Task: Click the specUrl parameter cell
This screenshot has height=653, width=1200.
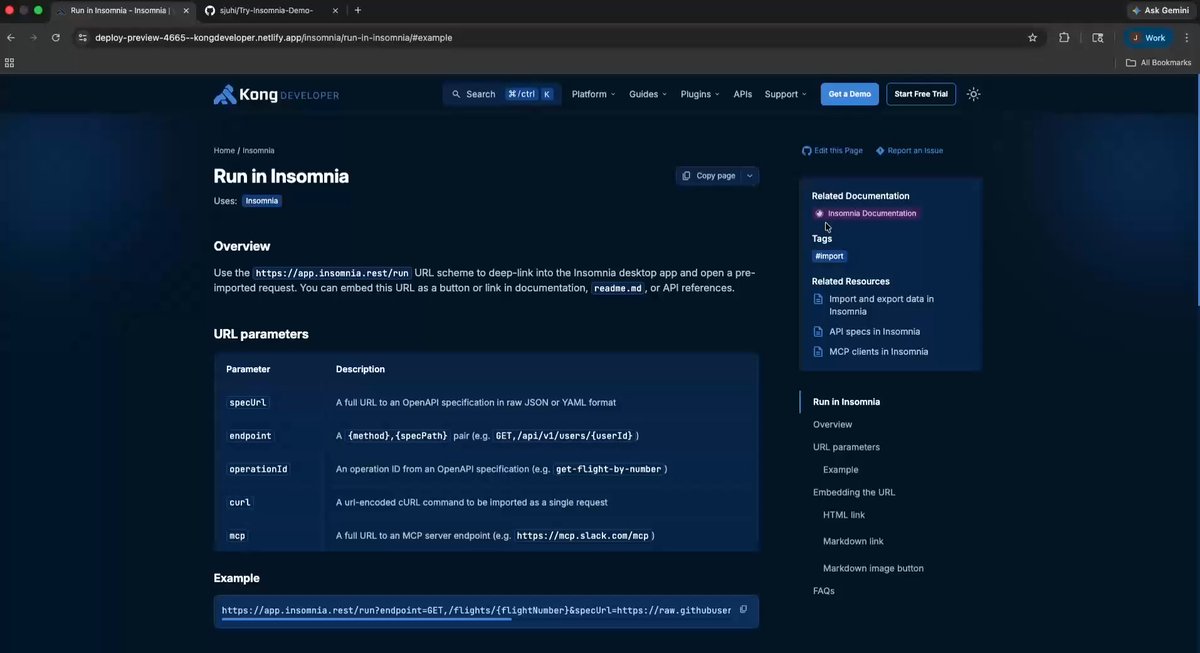Action: [248, 403]
